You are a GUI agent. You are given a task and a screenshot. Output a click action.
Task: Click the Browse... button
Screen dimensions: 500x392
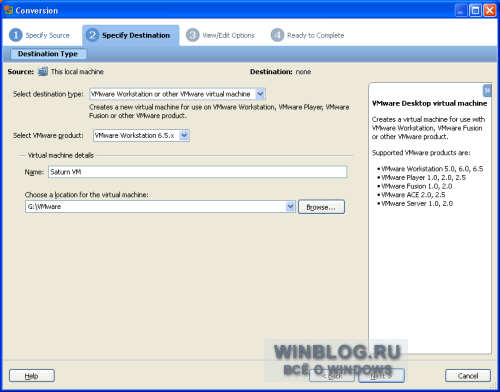[x=321, y=207]
